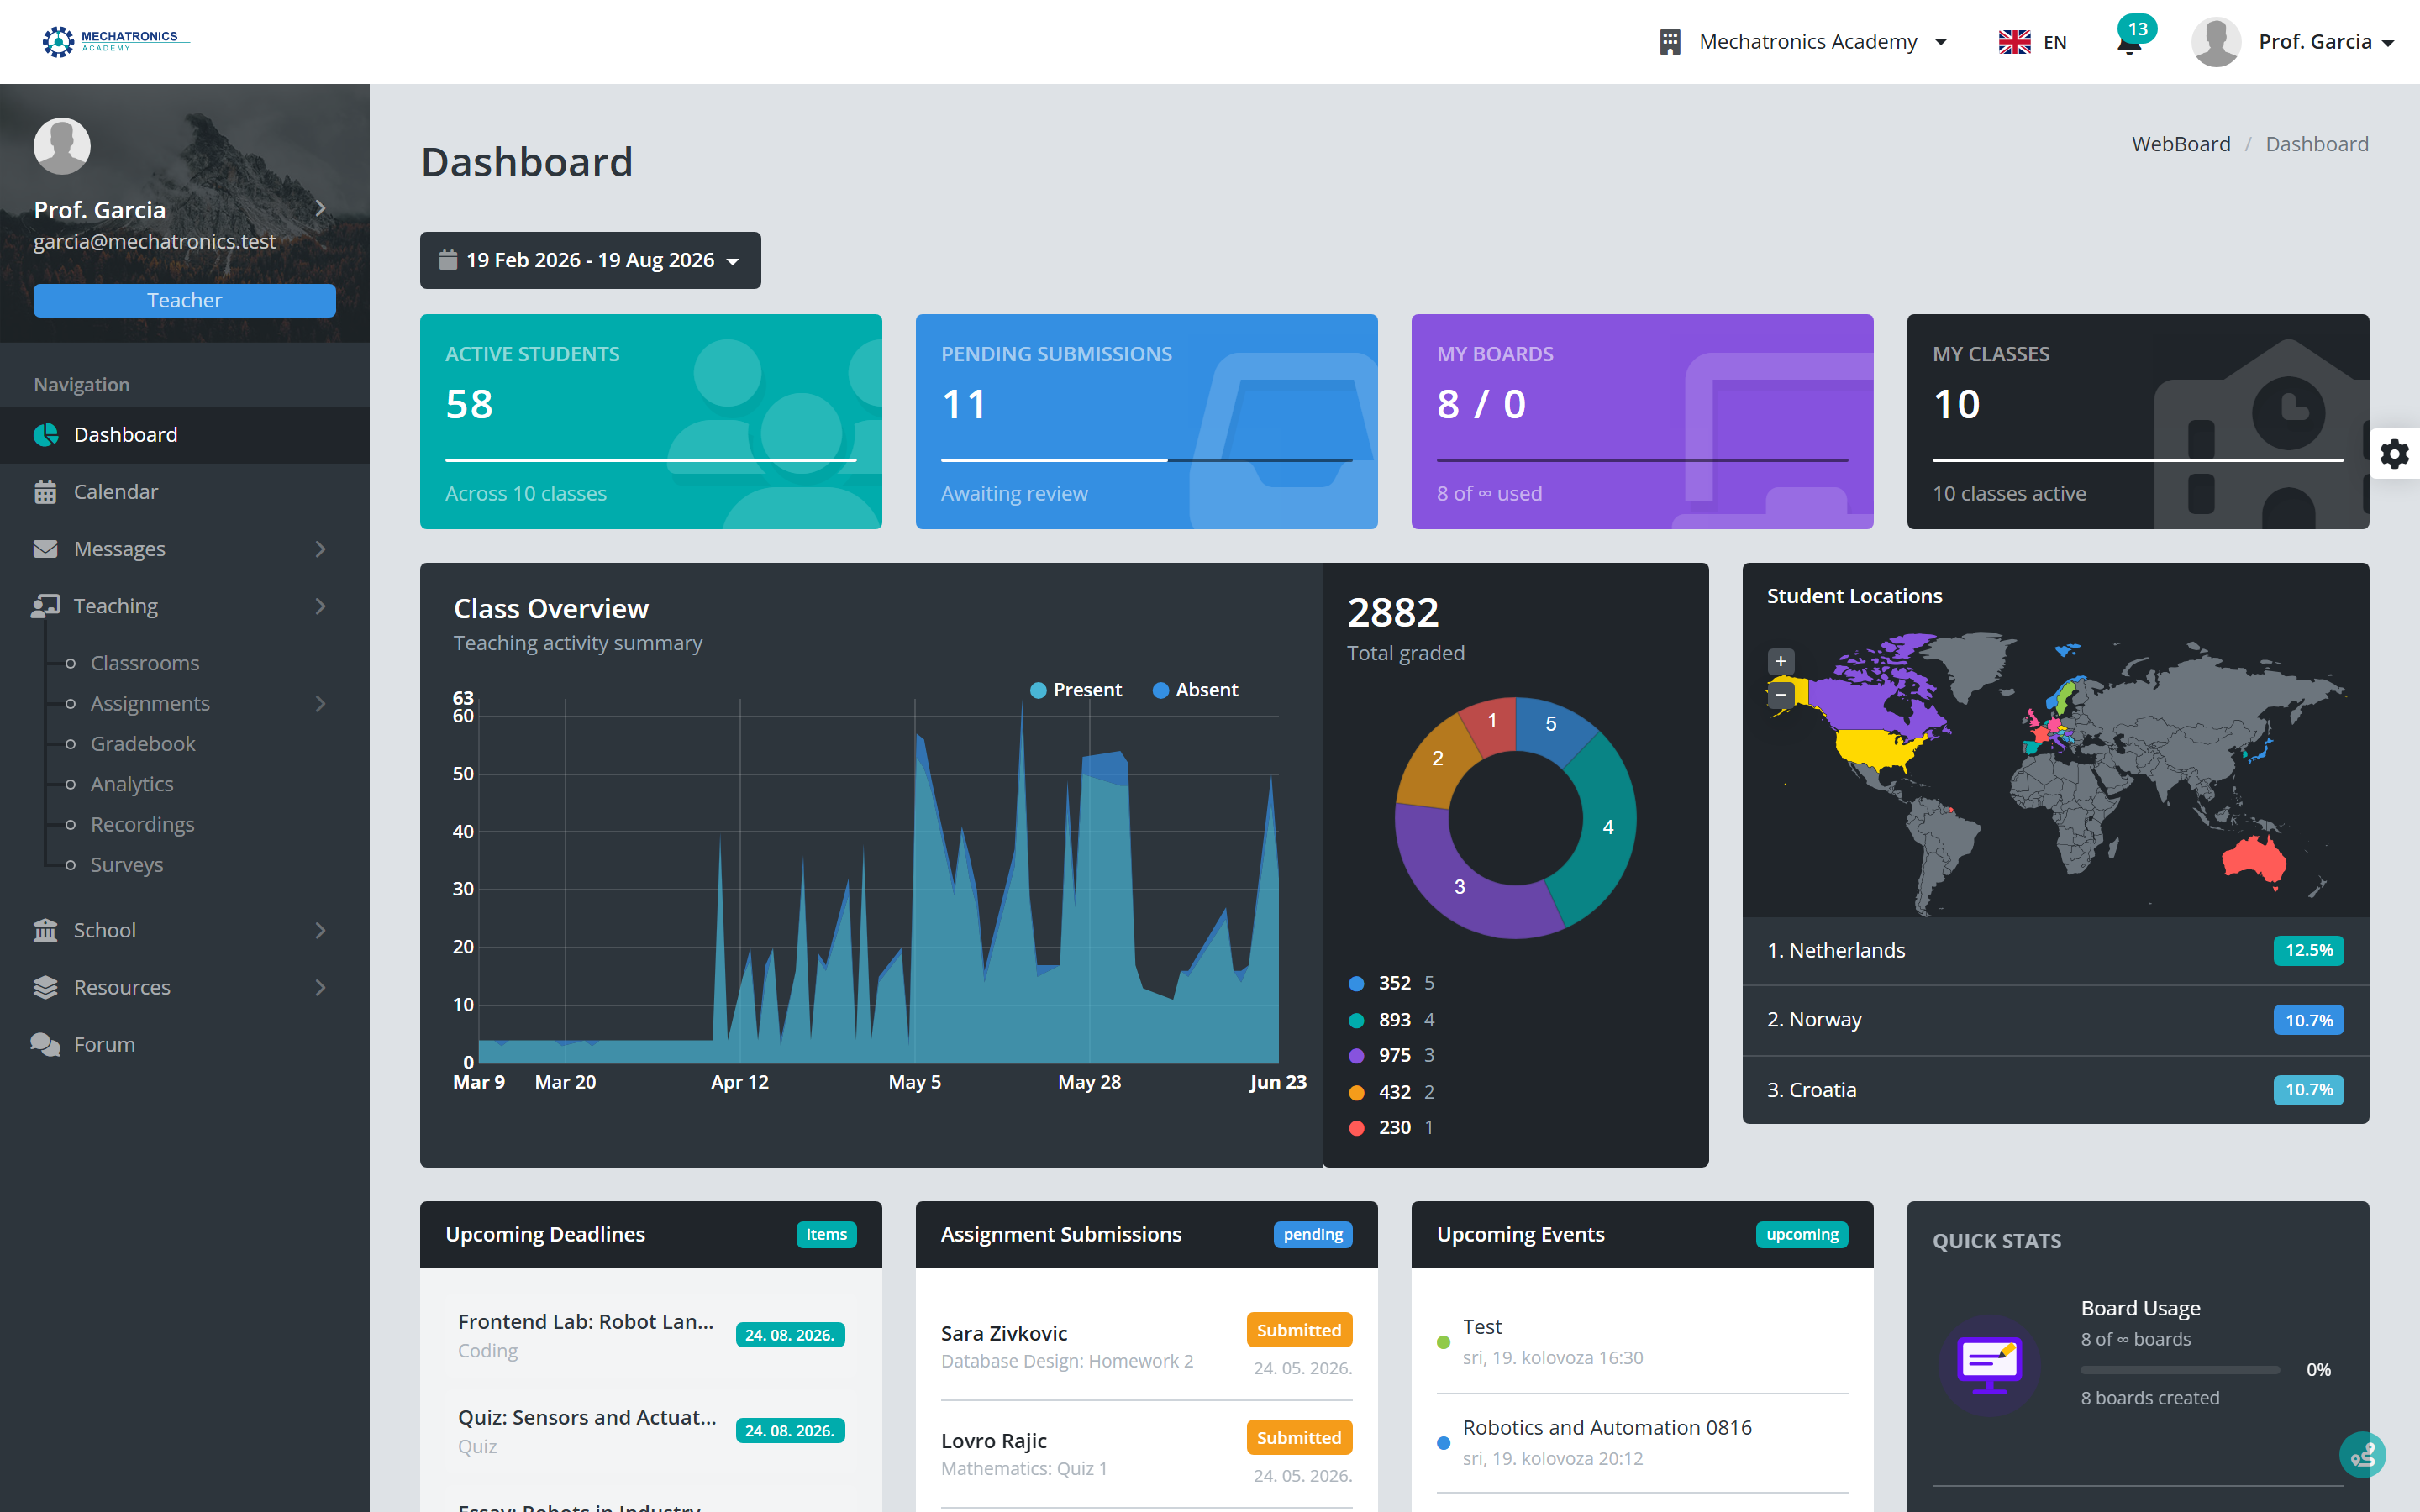Click the sidebar profile avatar

62,146
